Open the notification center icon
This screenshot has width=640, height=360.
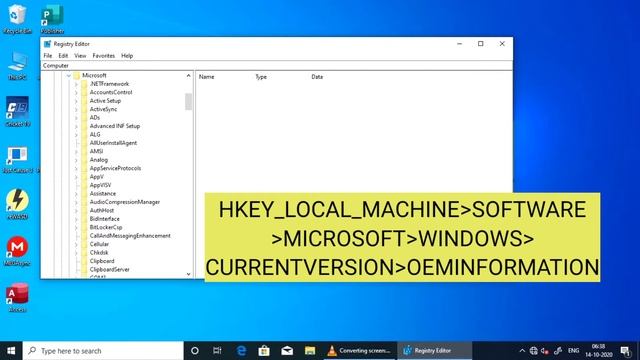coord(625,351)
